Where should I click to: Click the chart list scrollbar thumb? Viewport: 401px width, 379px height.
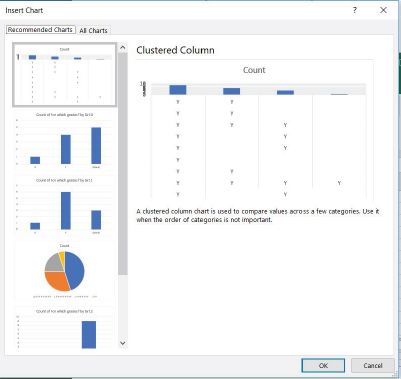click(x=123, y=163)
